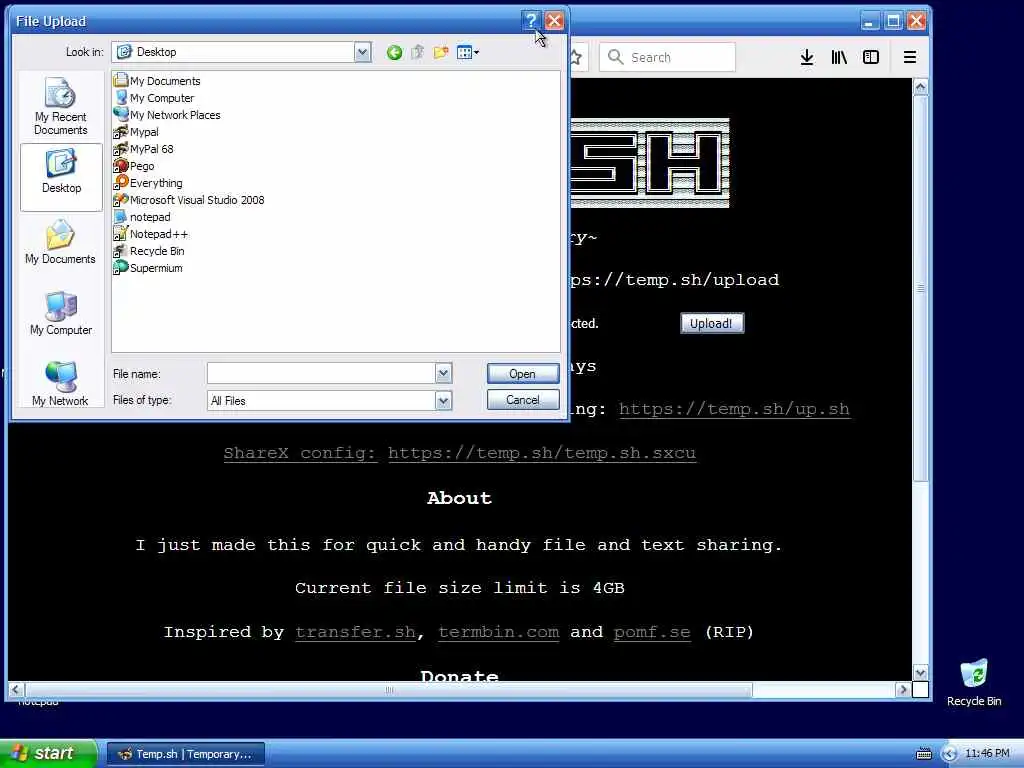1024x768 pixels.
Task: Open the browser hamburger menu
Action: pyautogui.click(x=910, y=57)
